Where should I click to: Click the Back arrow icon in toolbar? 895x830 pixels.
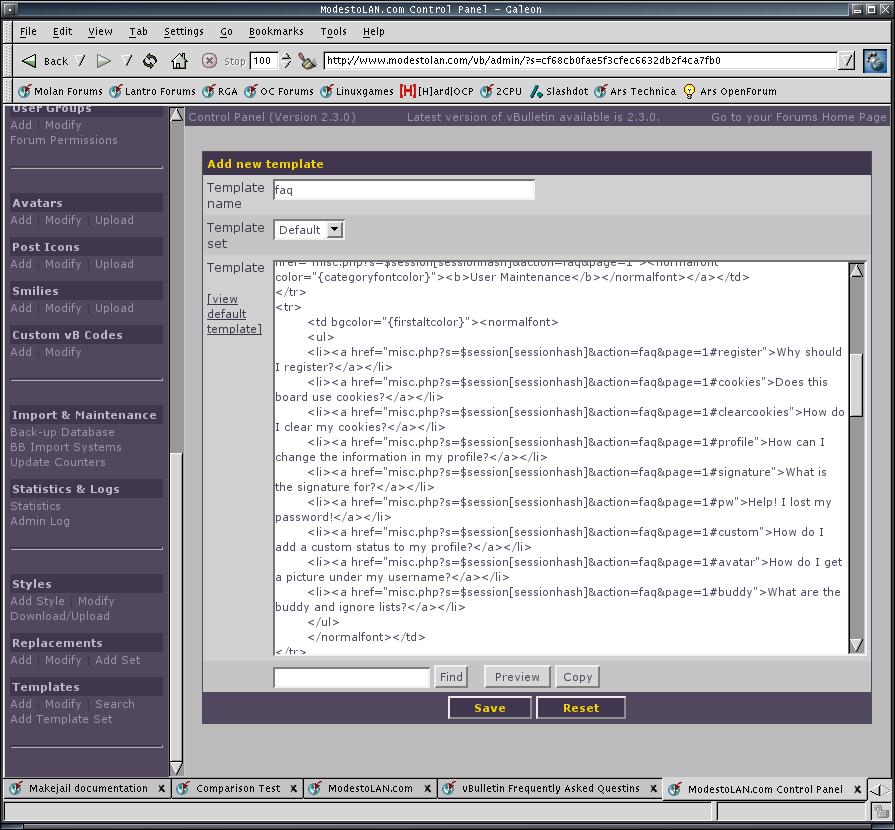pos(29,61)
